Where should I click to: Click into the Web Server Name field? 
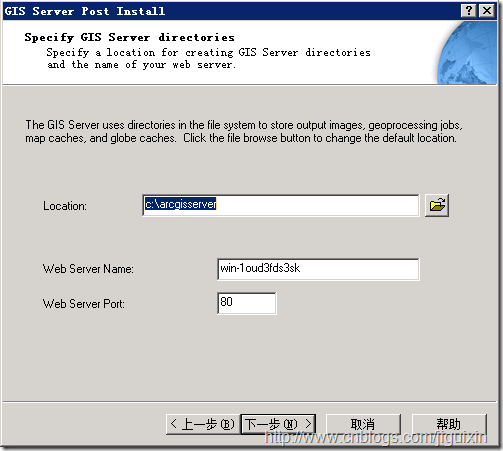tap(318, 269)
